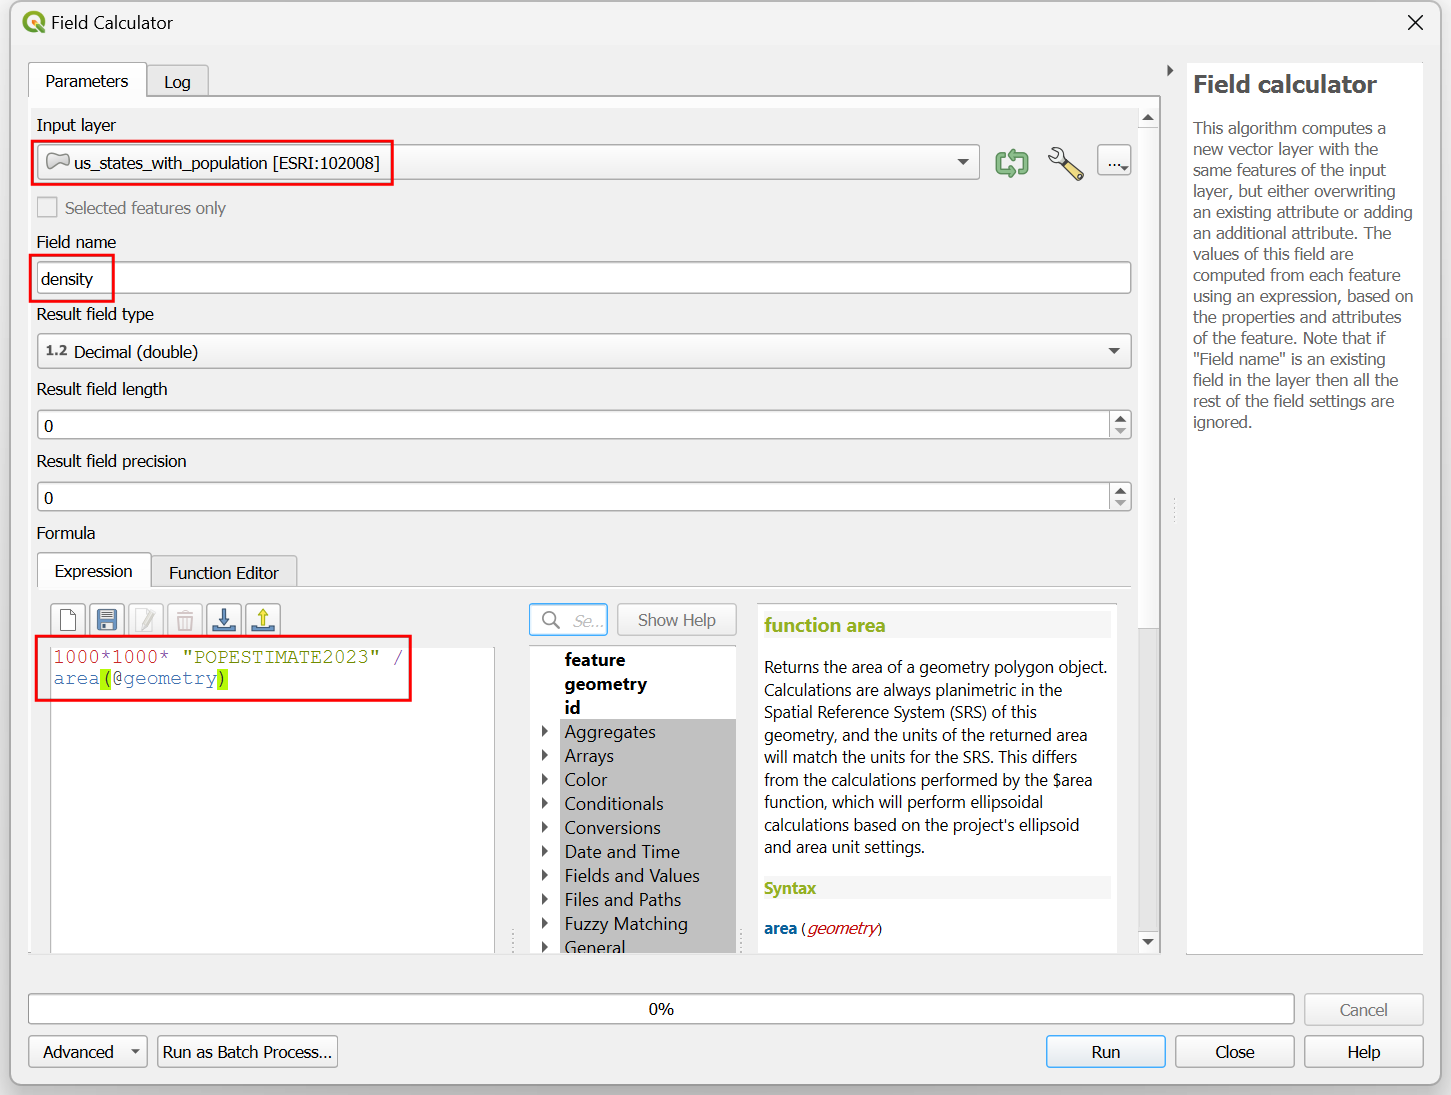1451x1095 pixels.
Task: Open the Result field type dropdown
Action: pyautogui.click(x=1113, y=351)
